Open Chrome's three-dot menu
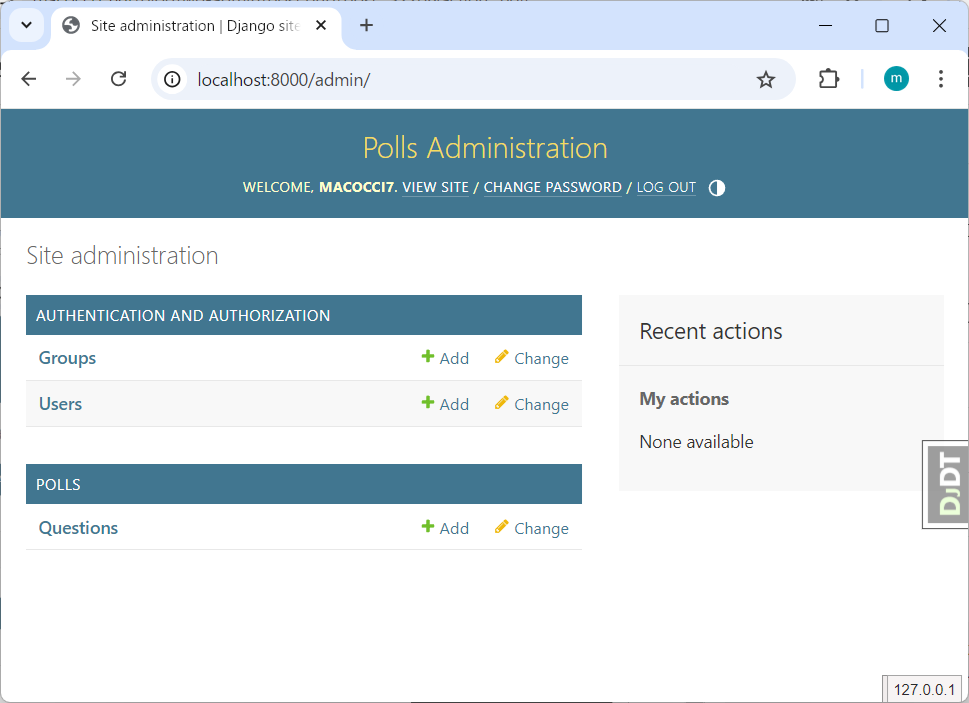 point(940,79)
